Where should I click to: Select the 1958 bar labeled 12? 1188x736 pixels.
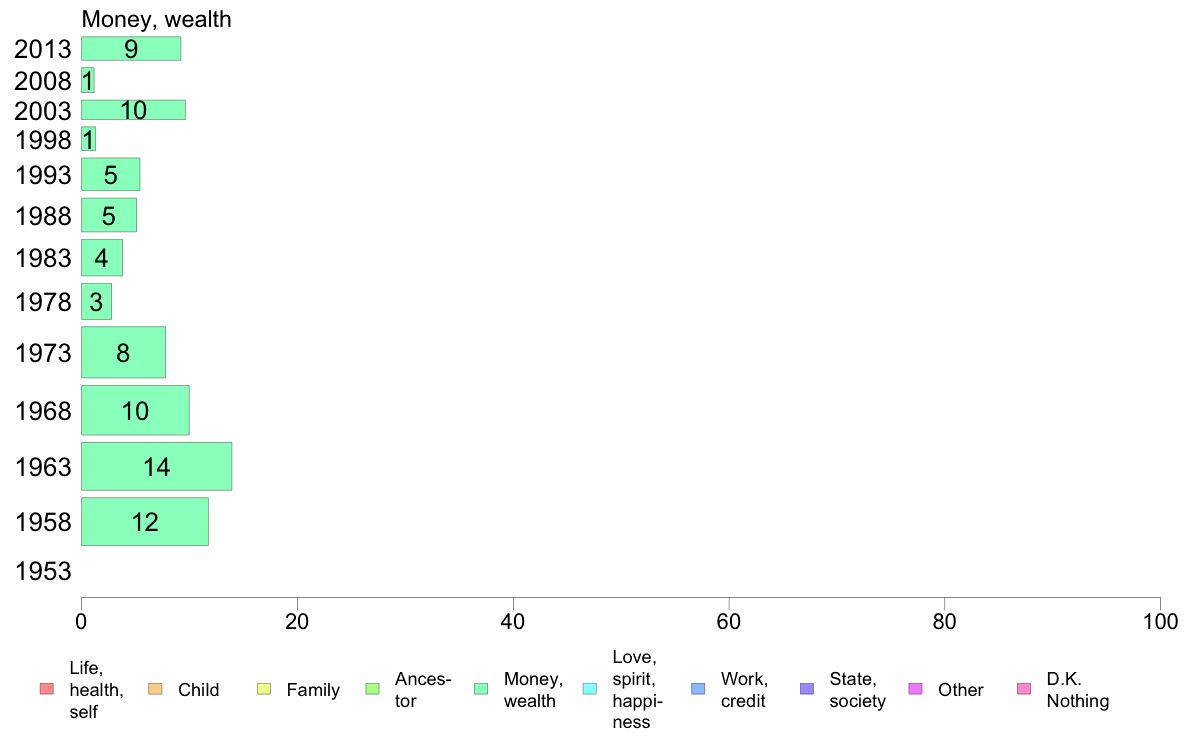point(145,521)
